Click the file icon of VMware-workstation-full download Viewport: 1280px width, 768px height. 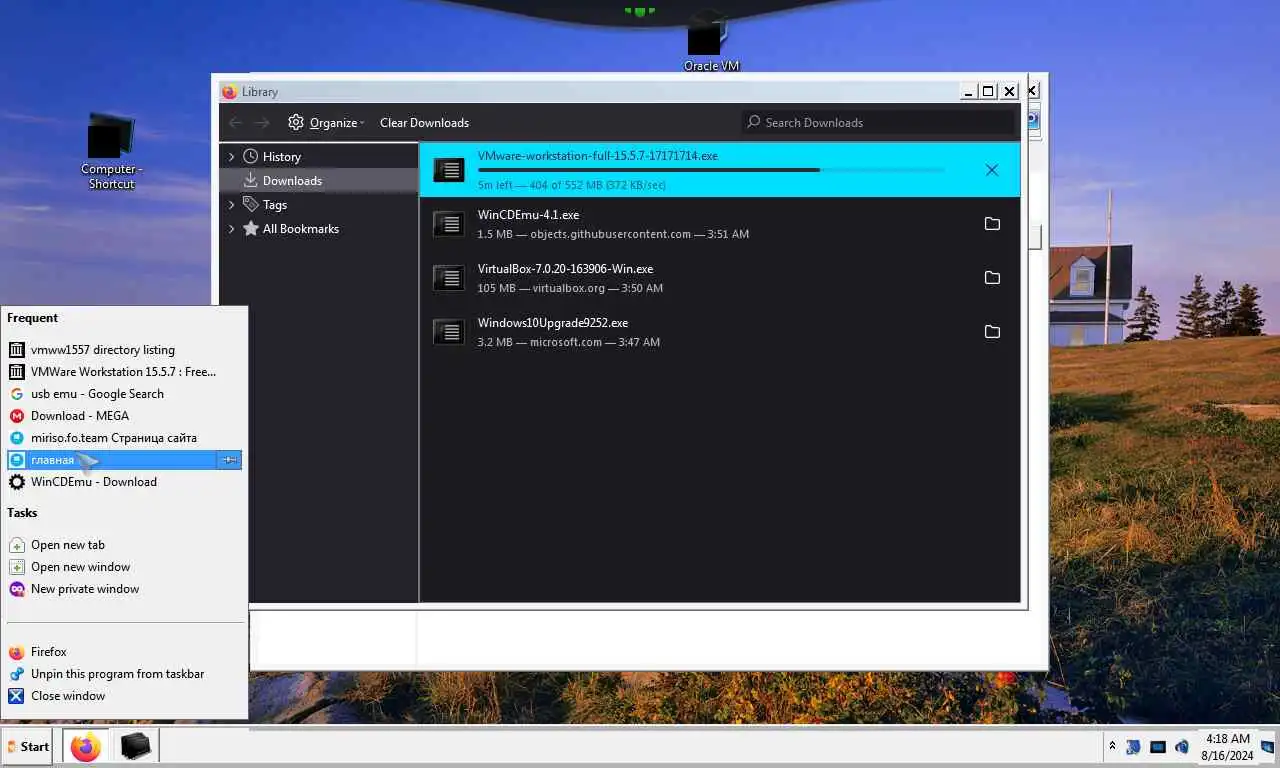pyautogui.click(x=449, y=170)
